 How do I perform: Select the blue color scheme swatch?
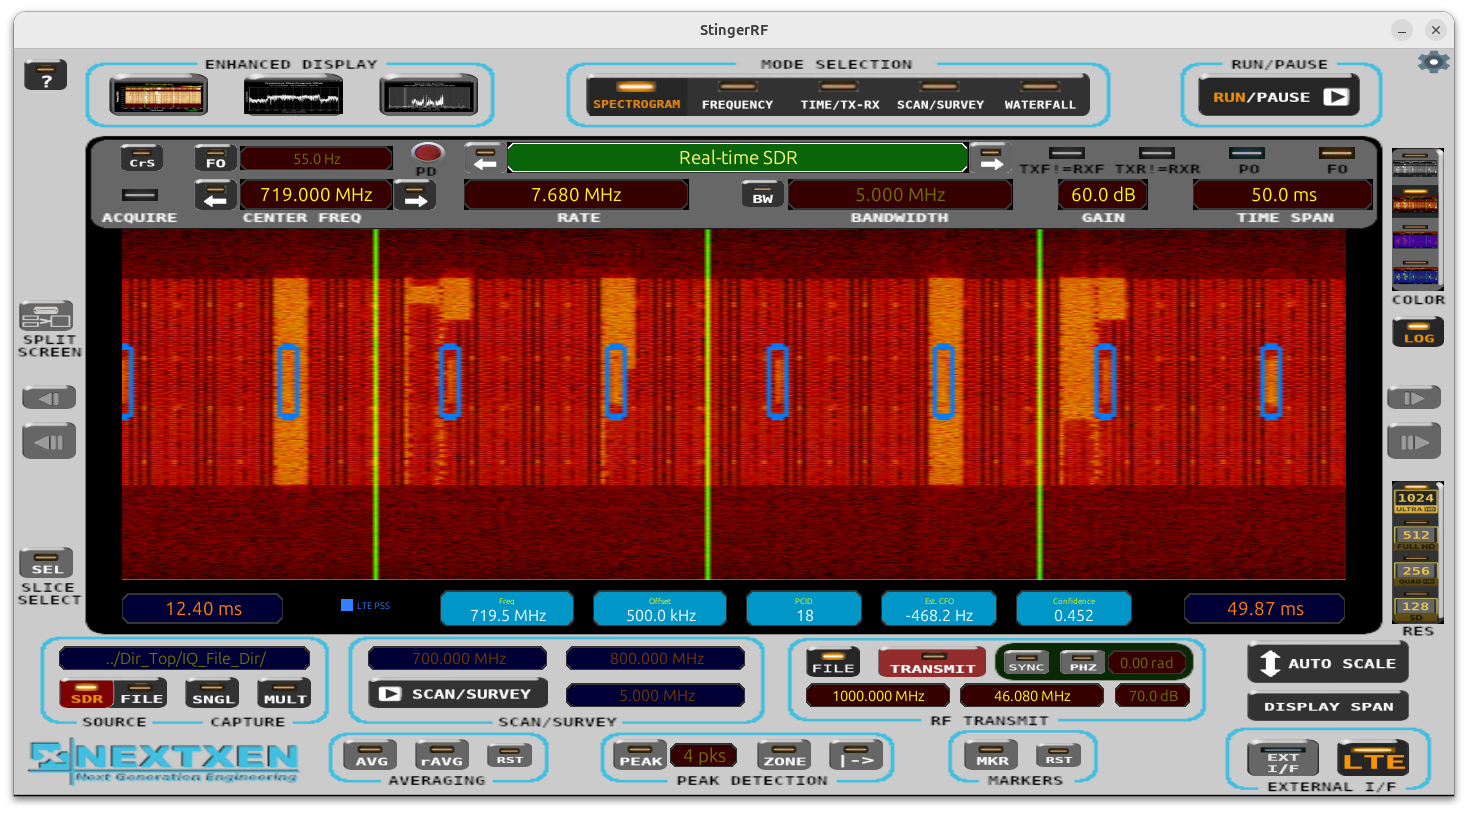tap(1415, 273)
